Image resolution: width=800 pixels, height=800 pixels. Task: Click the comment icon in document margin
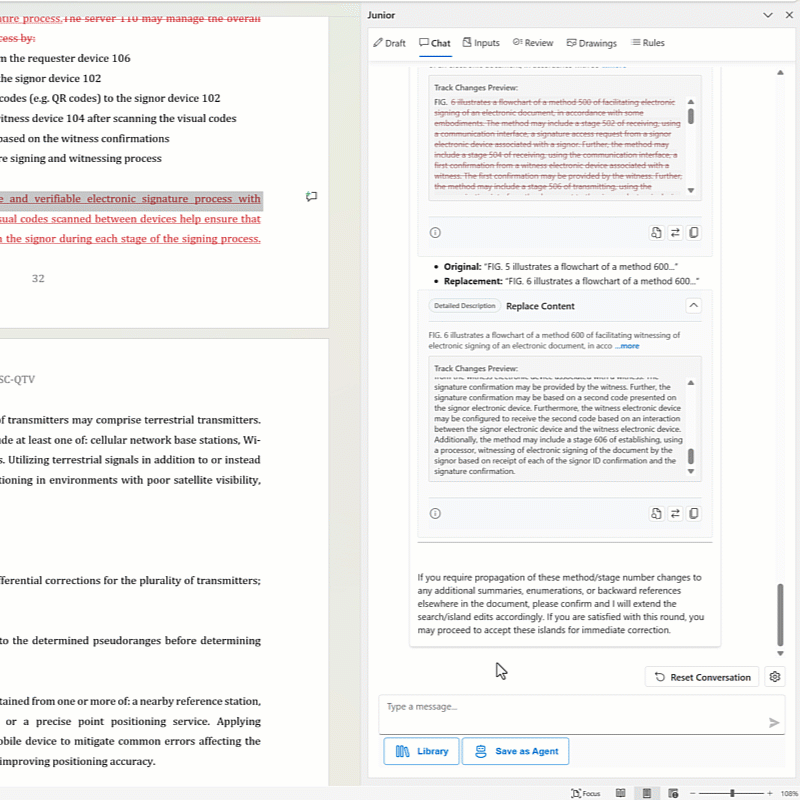click(311, 197)
